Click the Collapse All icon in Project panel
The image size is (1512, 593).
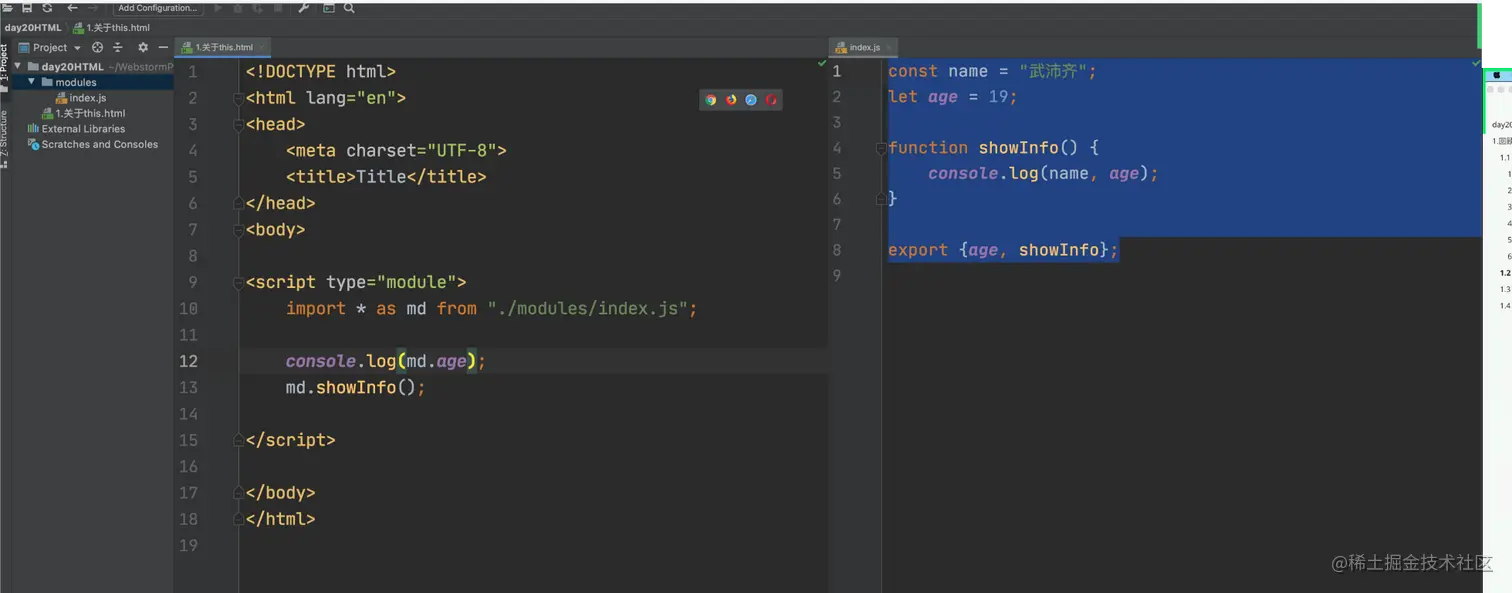117,47
